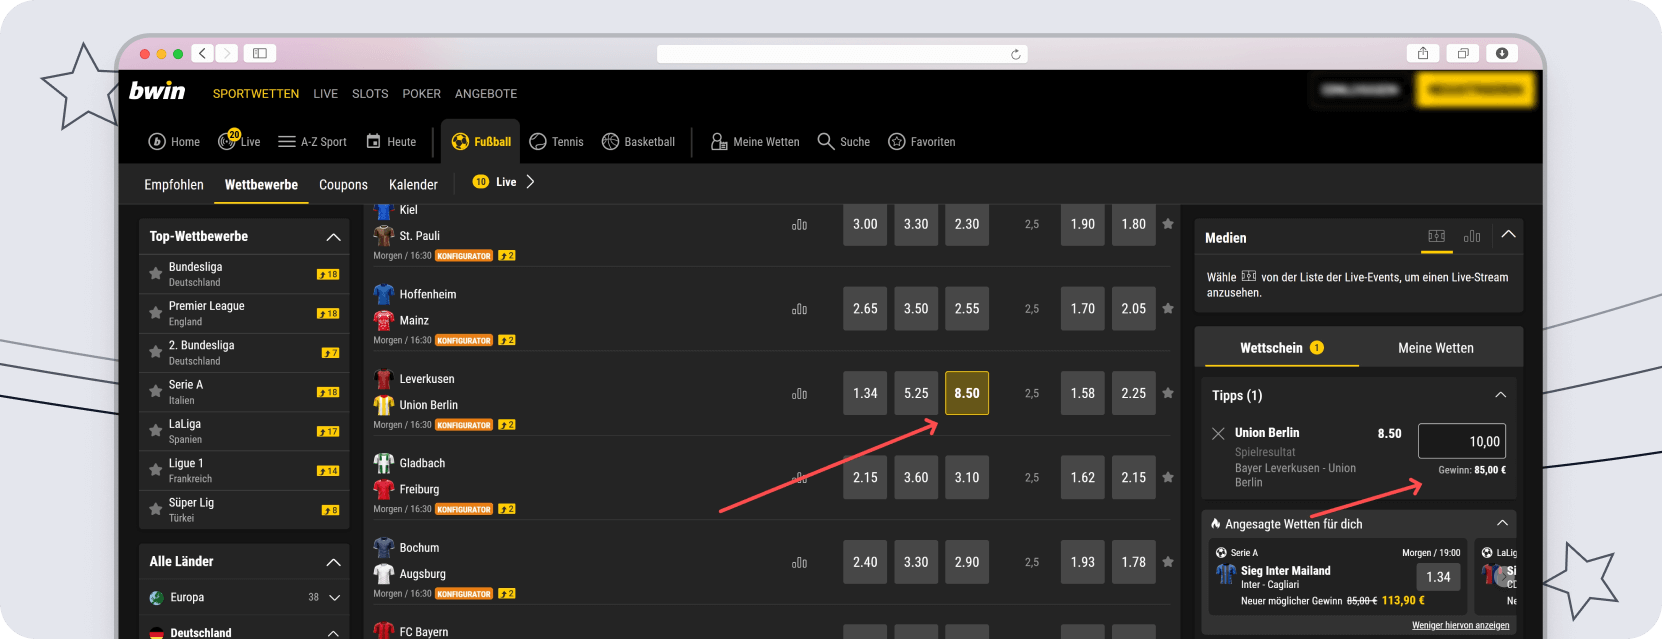Toggle the browser sidebar button

(x=260, y=53)
